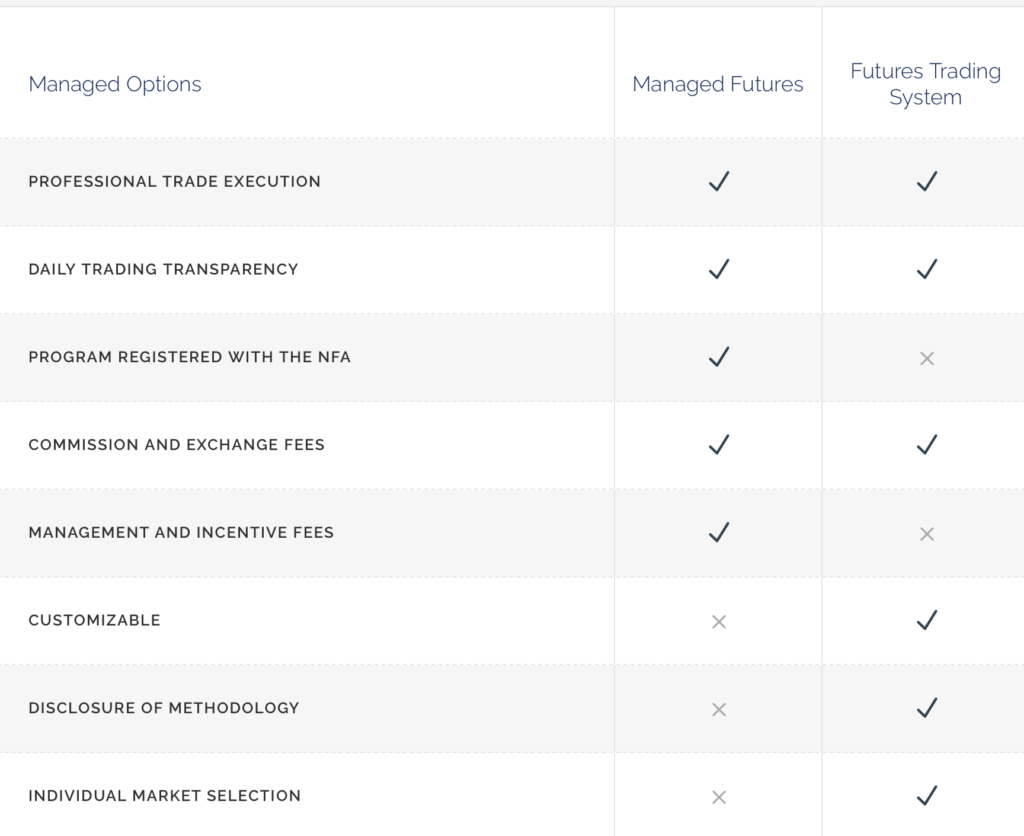Click the Disclosure of Methodology row label
Image resolution: width=1024 pixels, height=836 pixels.
click(164, 708)
